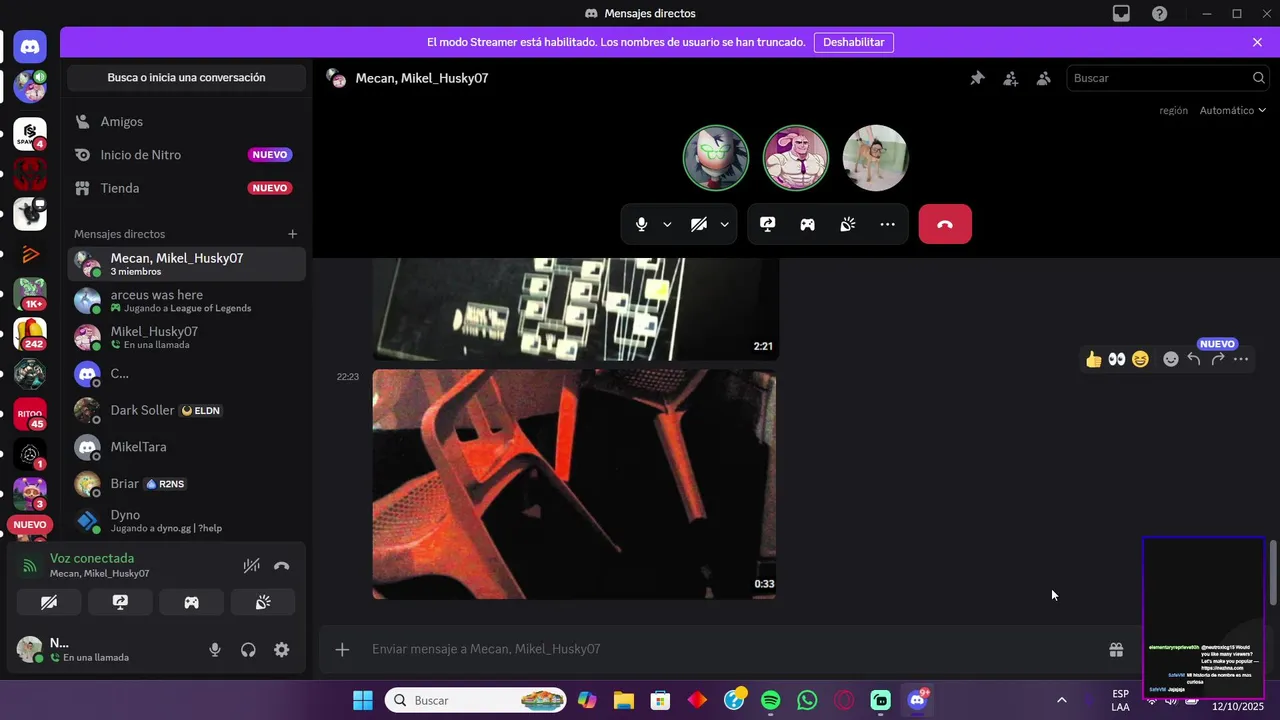Add friends to the group DM
This screenshot has width=1280, height=720.
1010,78
